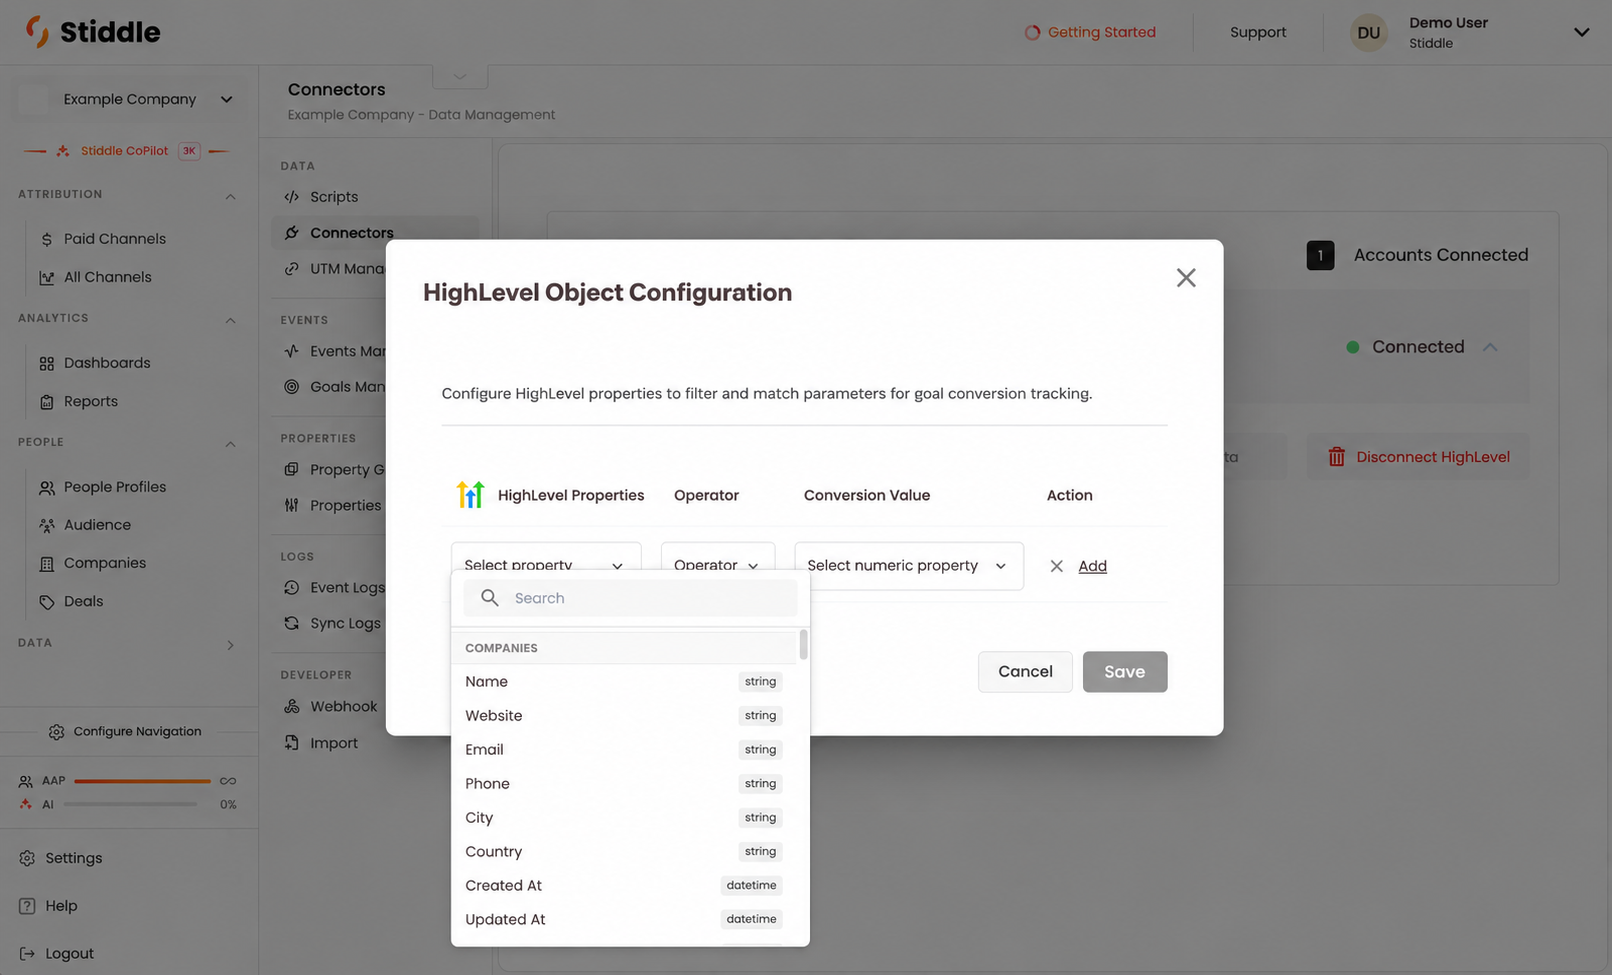Click the trash icon for Disconnect HighLevel
Viewport: 1612px width, 975px height.
pyautogui.click(x=1337, y=457)
